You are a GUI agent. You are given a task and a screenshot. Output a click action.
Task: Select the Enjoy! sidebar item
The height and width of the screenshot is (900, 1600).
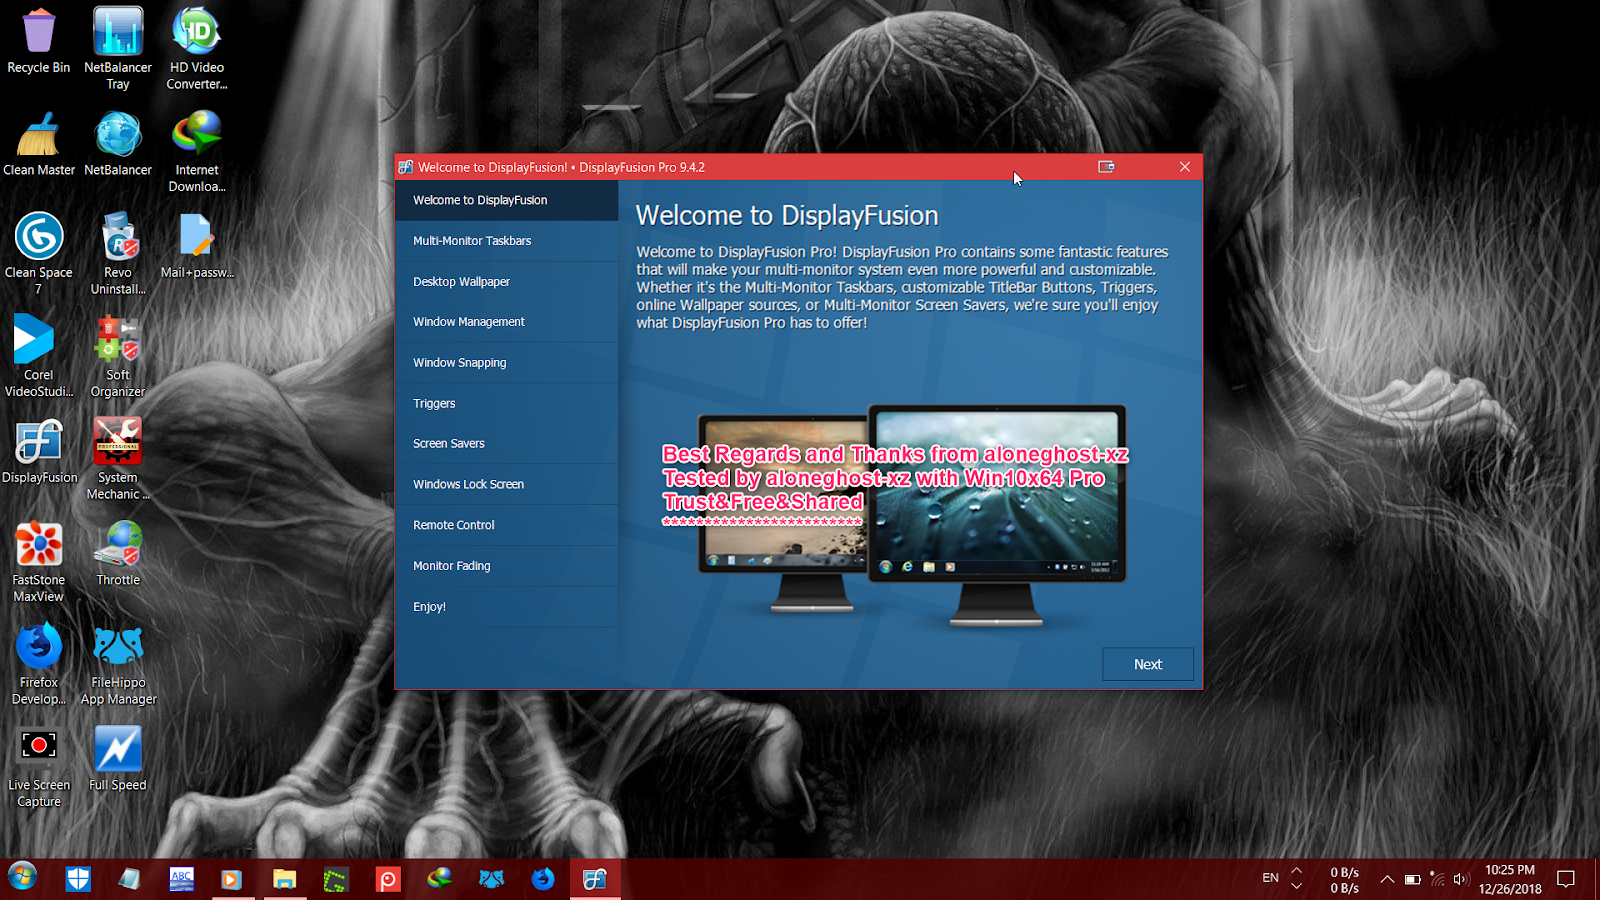click(507, 607)
